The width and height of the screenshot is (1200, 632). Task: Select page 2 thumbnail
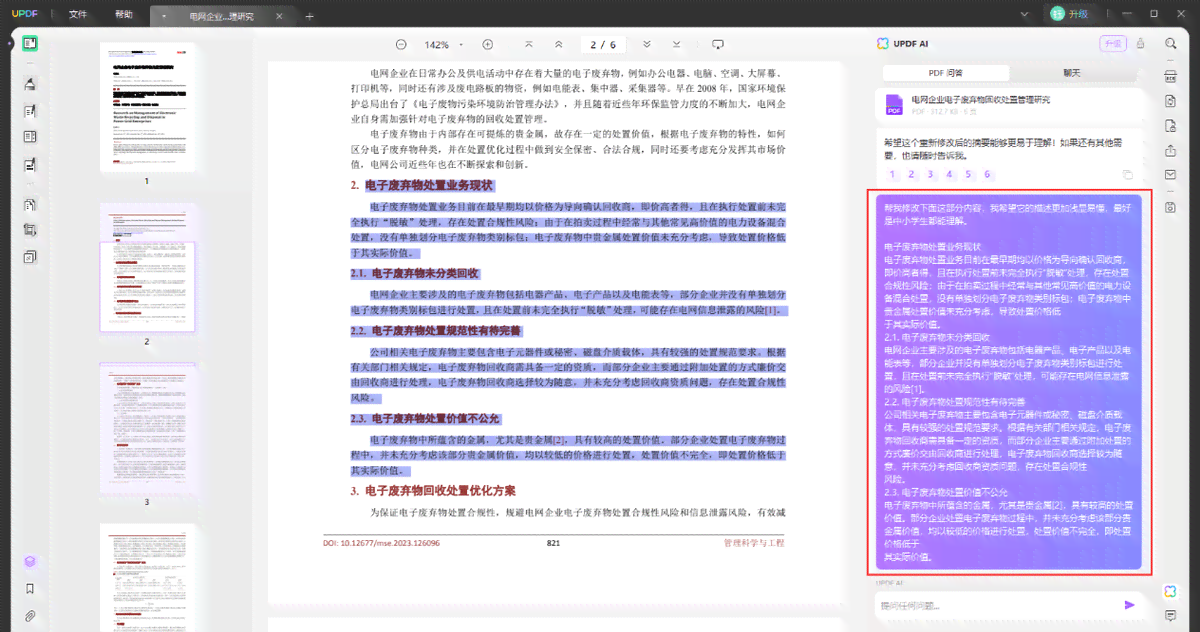coord(147,267)
